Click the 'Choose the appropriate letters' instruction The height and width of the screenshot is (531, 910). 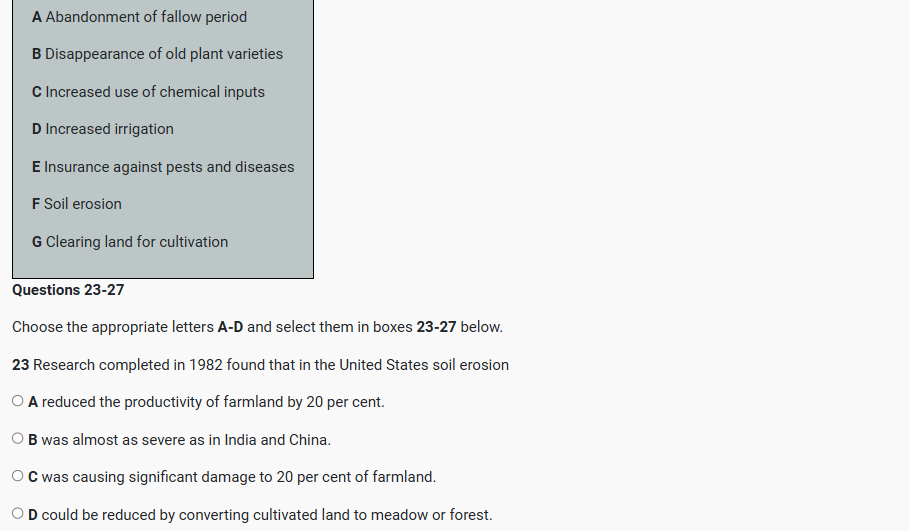(114, 327)
